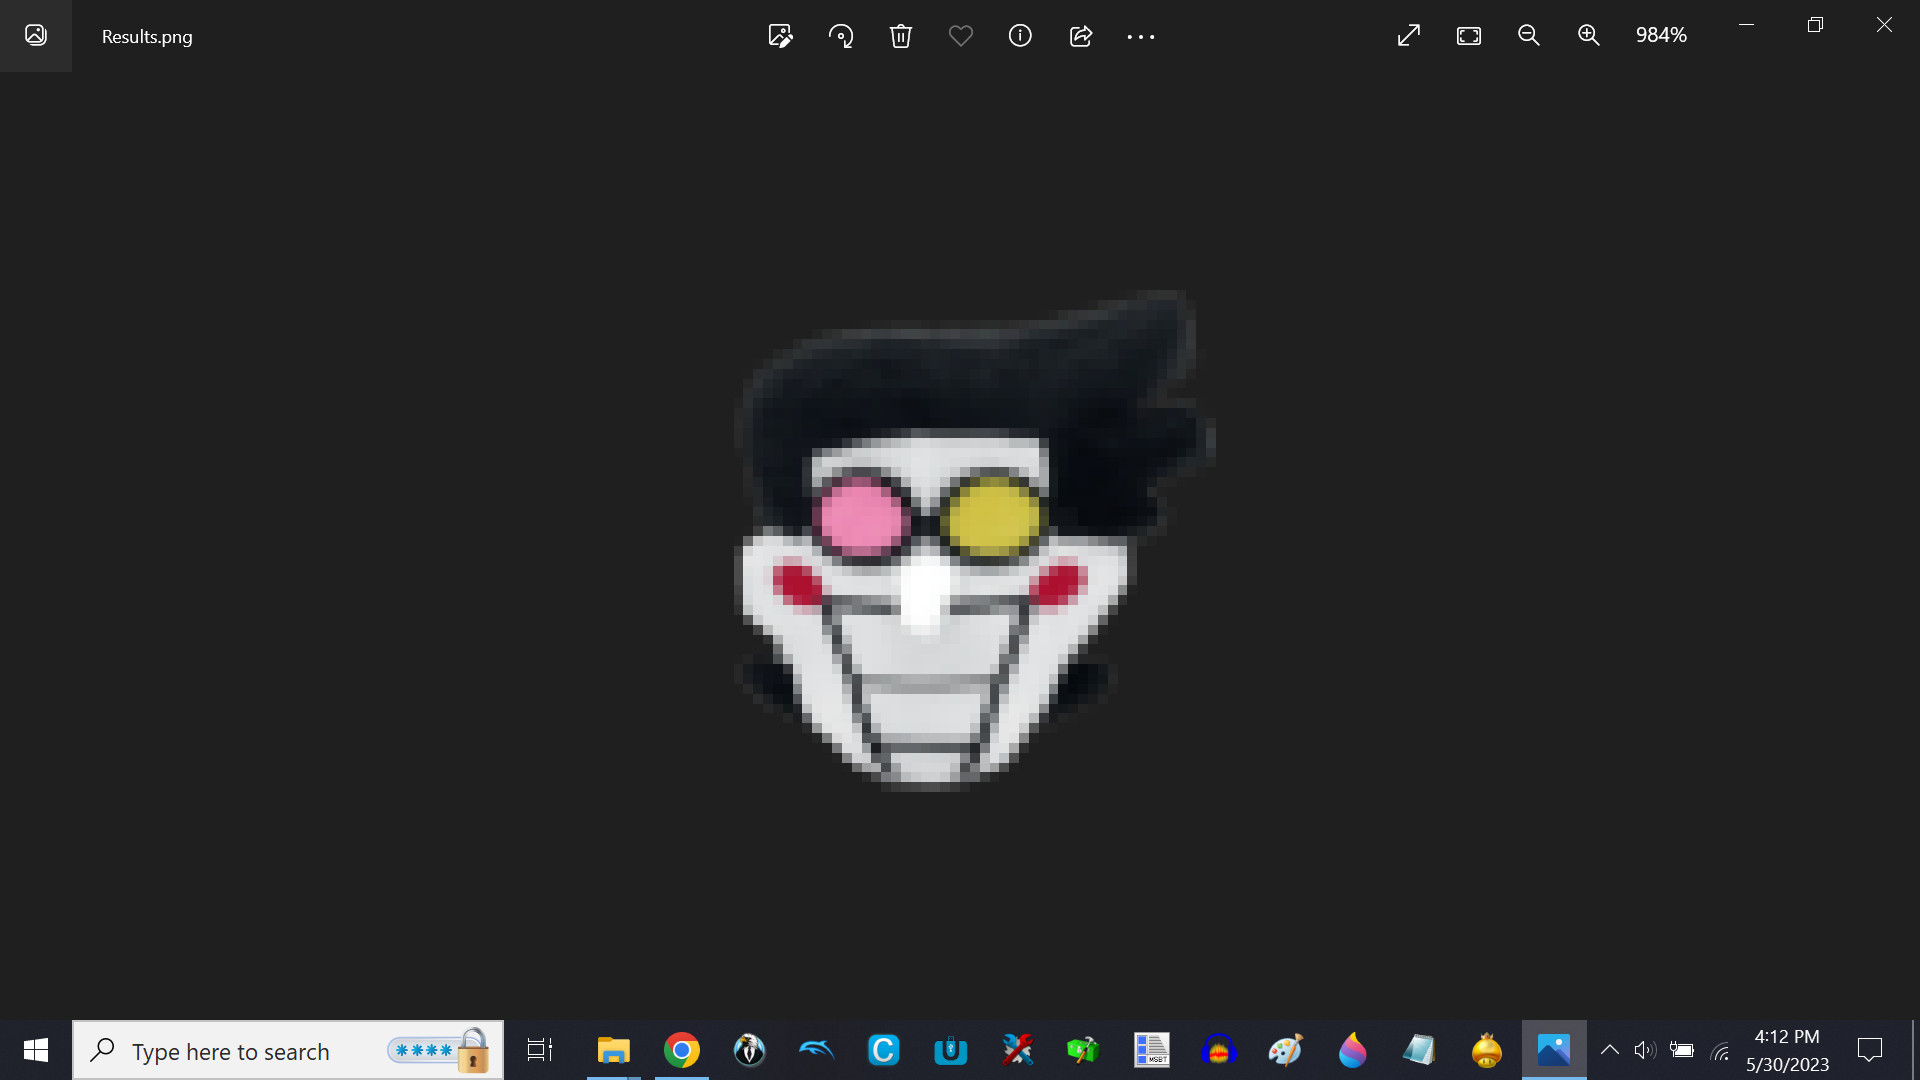Open the golden mushroom app in taskbar
This screenshot has height=1080, width=1920.
pos(1486,1050)
